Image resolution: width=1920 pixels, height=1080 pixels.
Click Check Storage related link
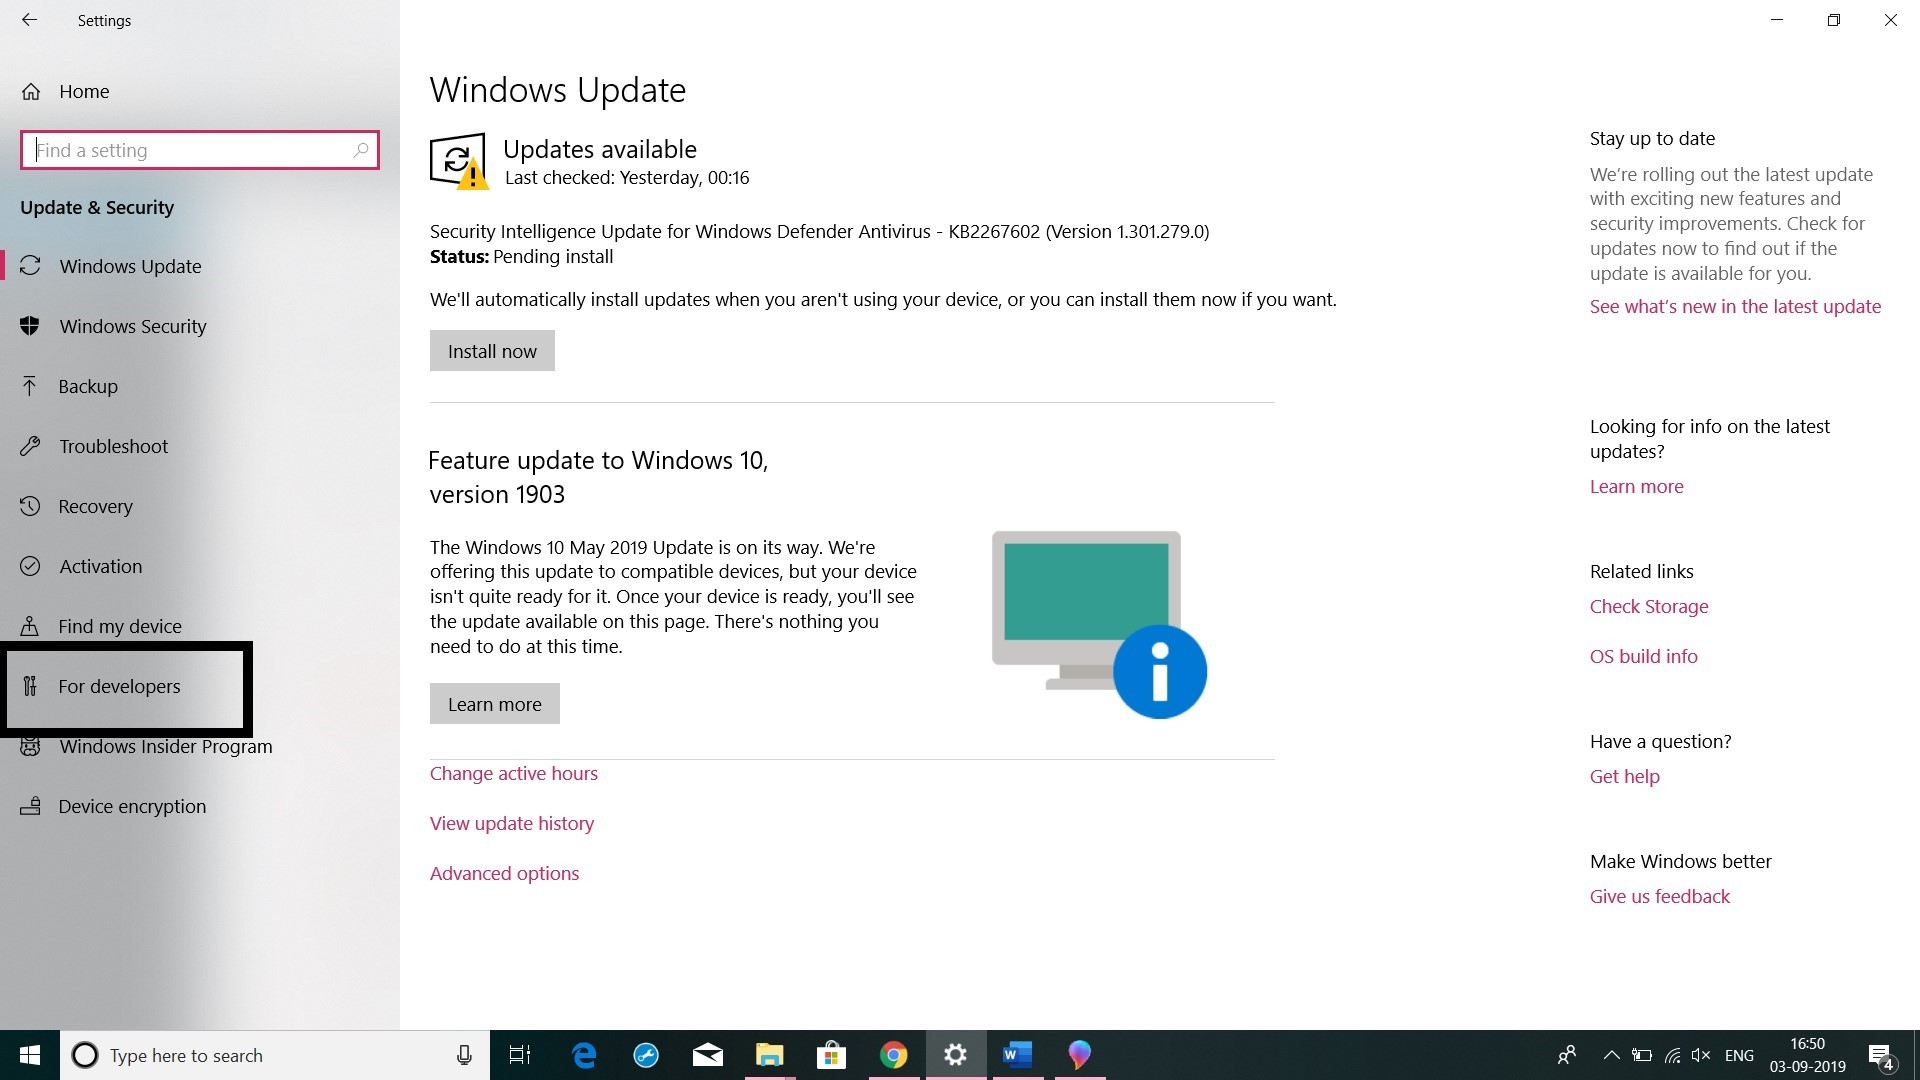[x=1648, y=607]
